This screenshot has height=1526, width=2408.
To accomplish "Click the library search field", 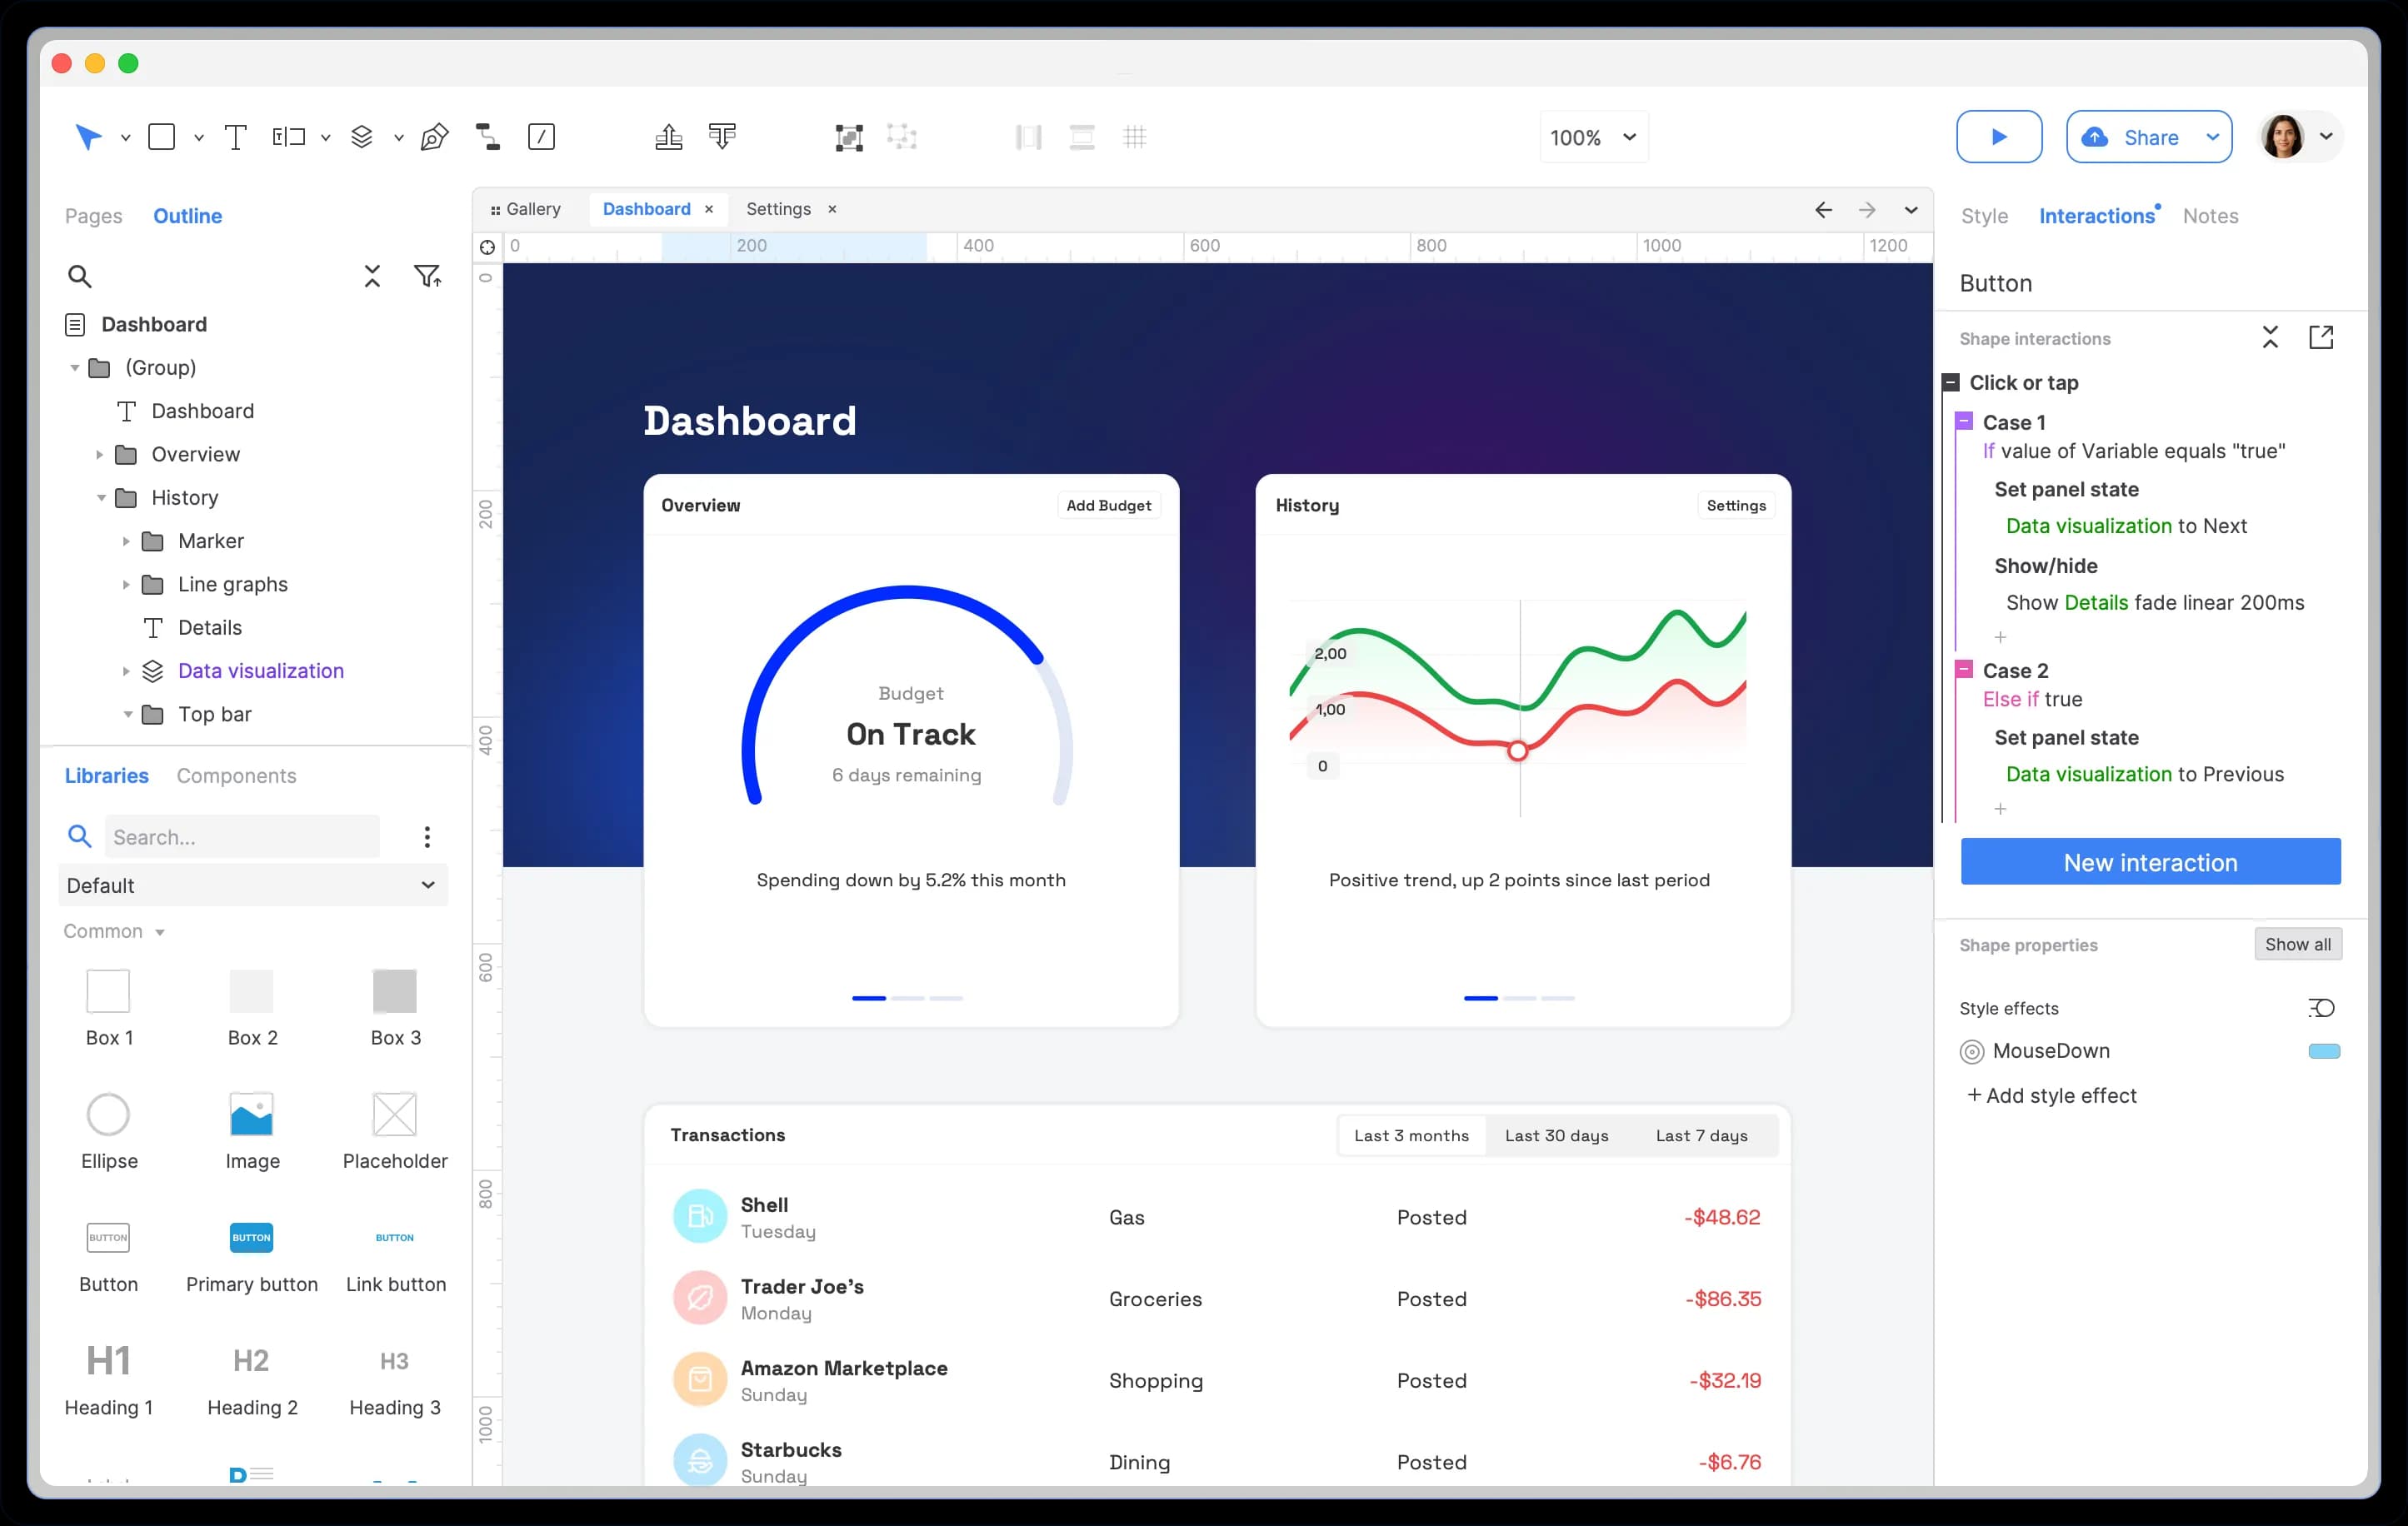I will [x=240, y=837].
